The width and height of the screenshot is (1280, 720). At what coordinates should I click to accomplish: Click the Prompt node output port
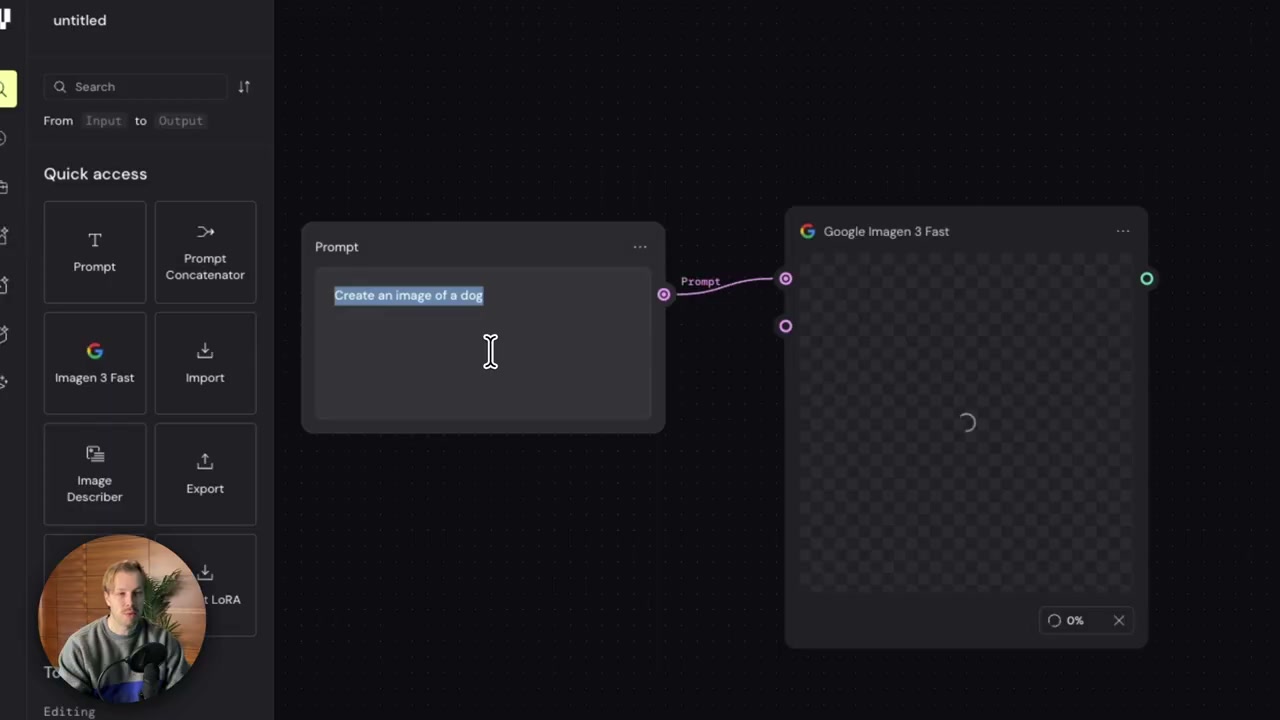[664, 294]
